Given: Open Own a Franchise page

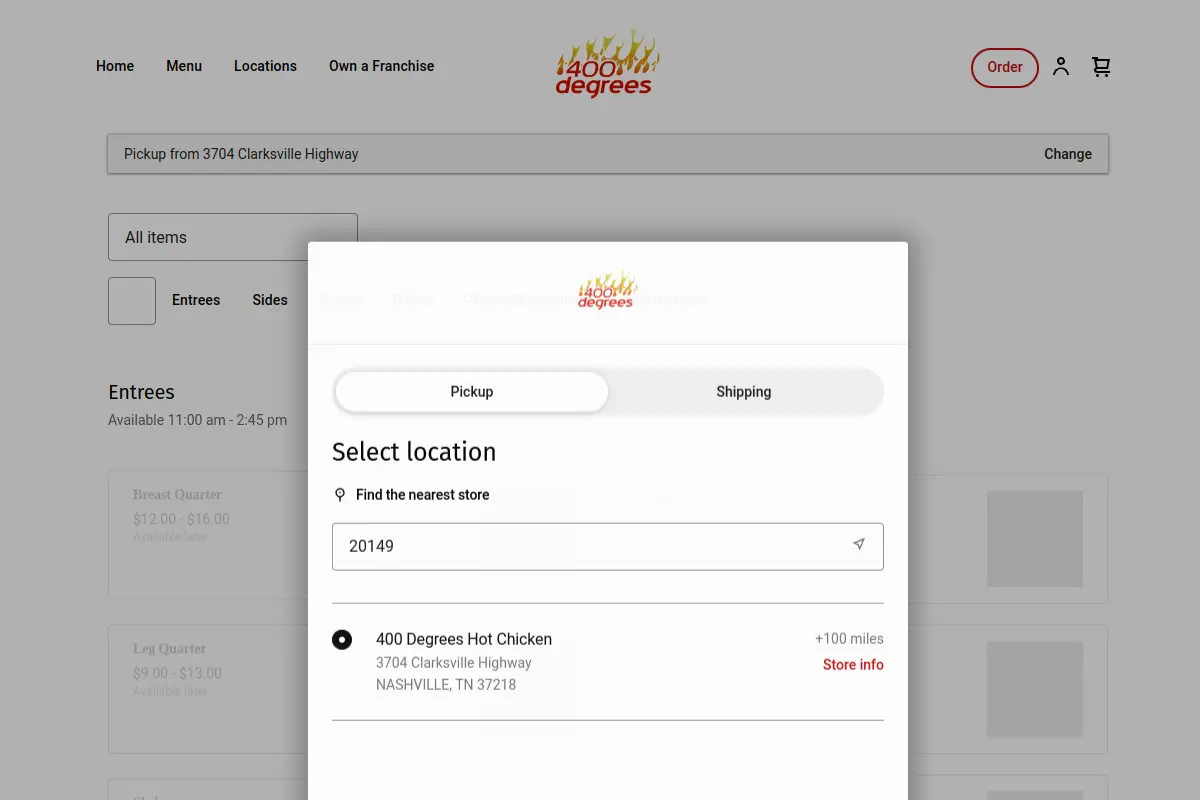Looking at the screenshot, I should (x=382, y=66).
